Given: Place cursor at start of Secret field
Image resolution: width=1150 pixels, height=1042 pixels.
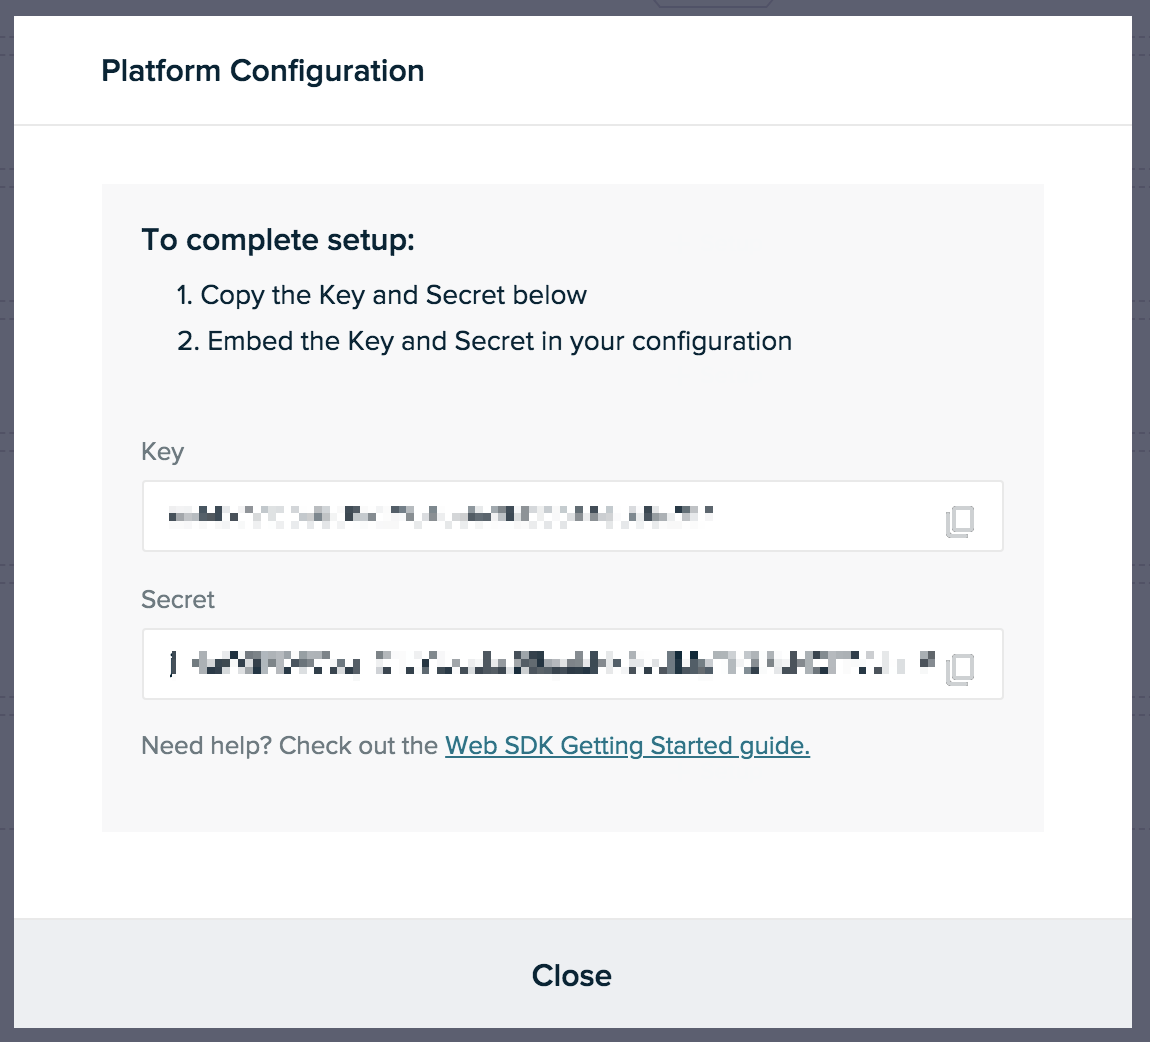Looking at the screenshot, I should pyautogui.click(x=169, y=664).
